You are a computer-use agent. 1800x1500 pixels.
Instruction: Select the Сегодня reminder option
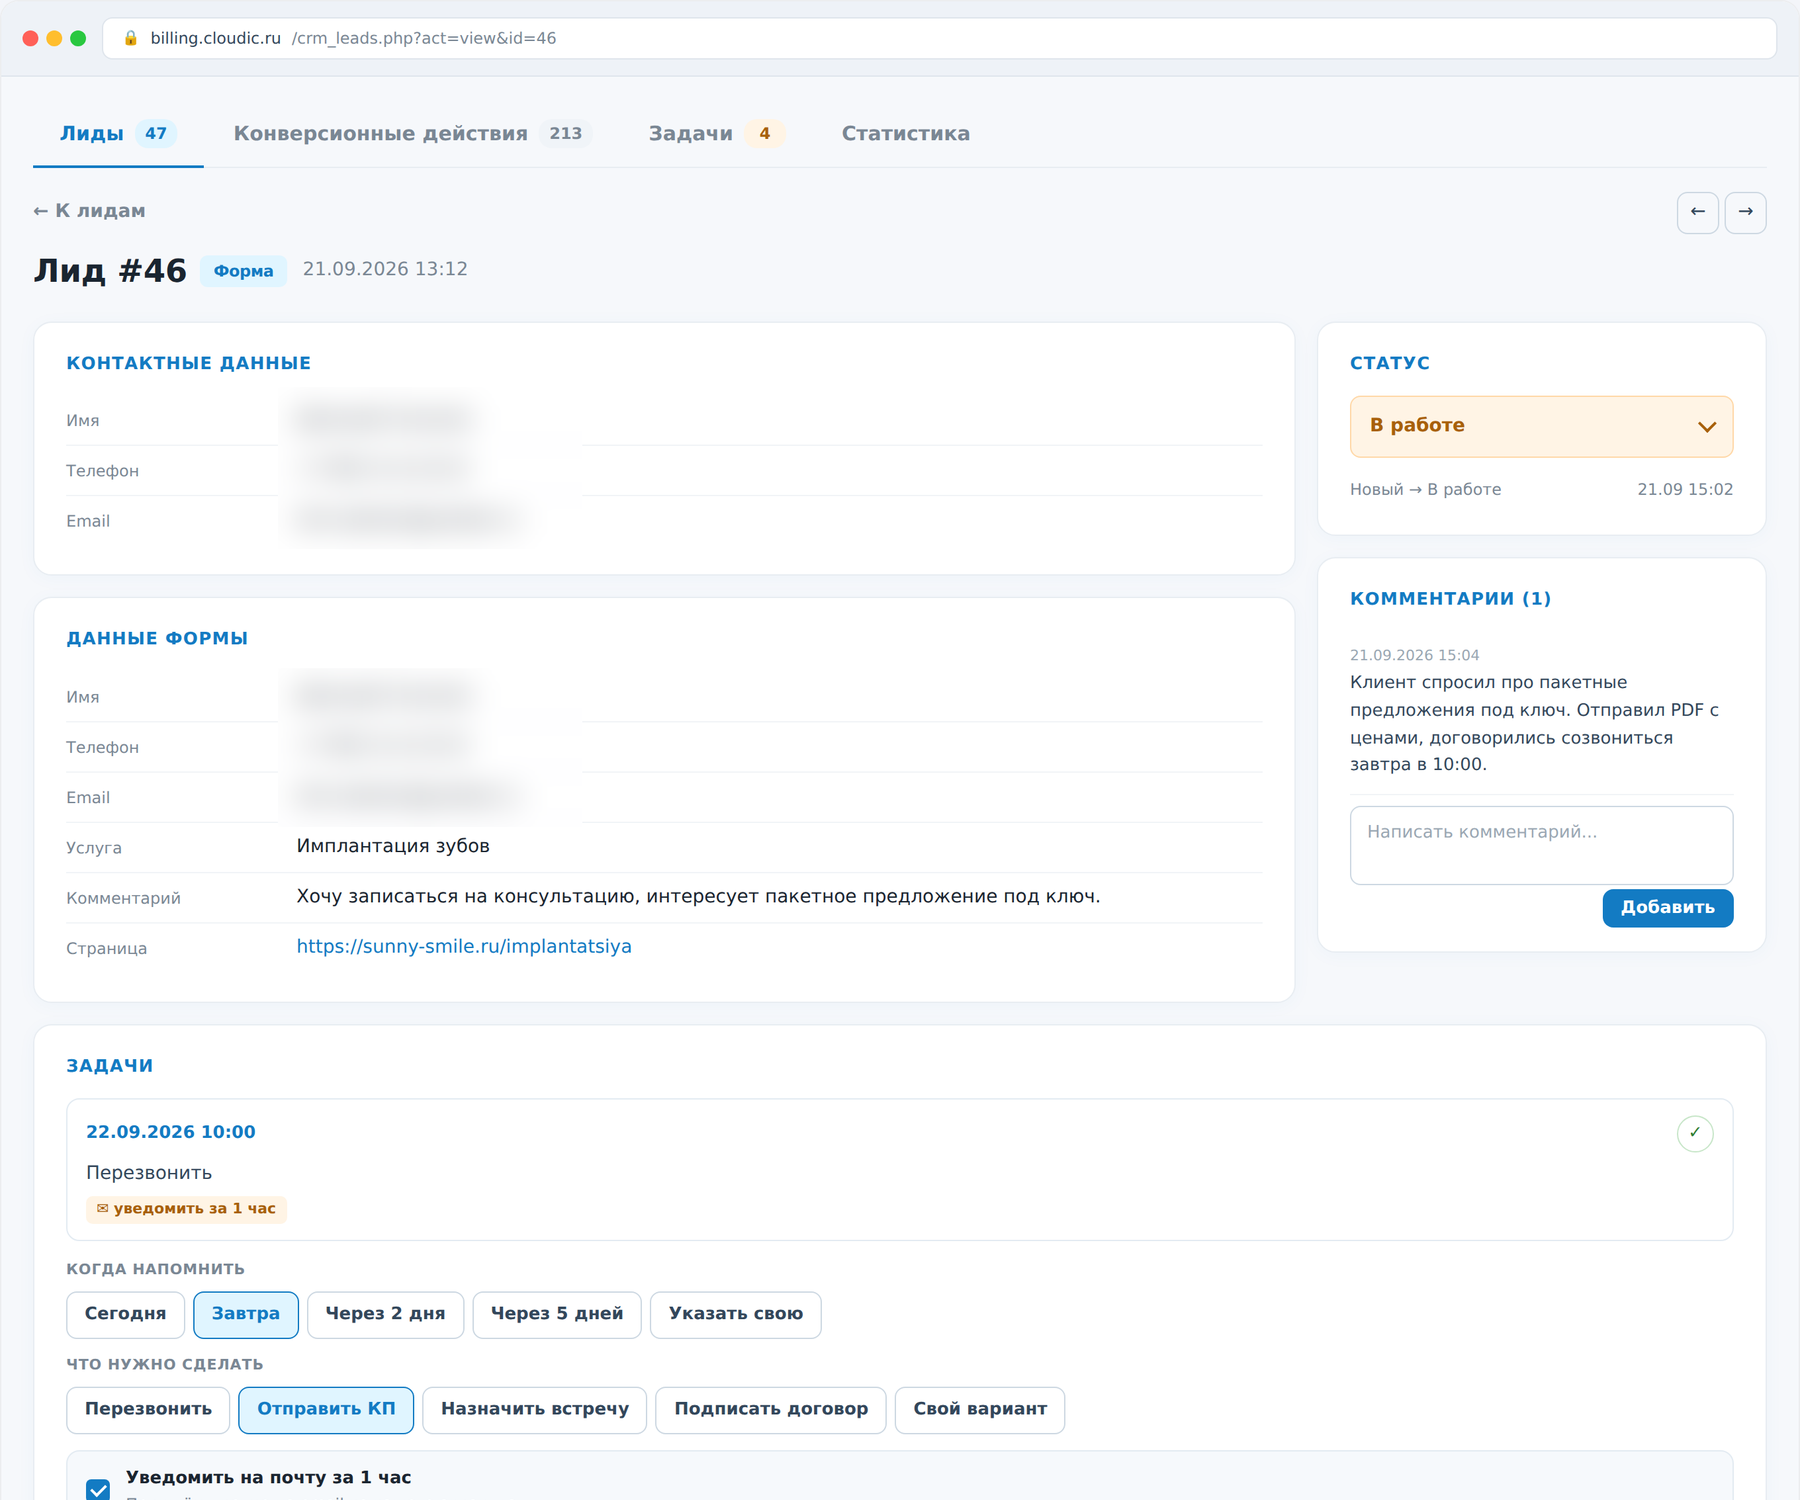coord(125,1314)
